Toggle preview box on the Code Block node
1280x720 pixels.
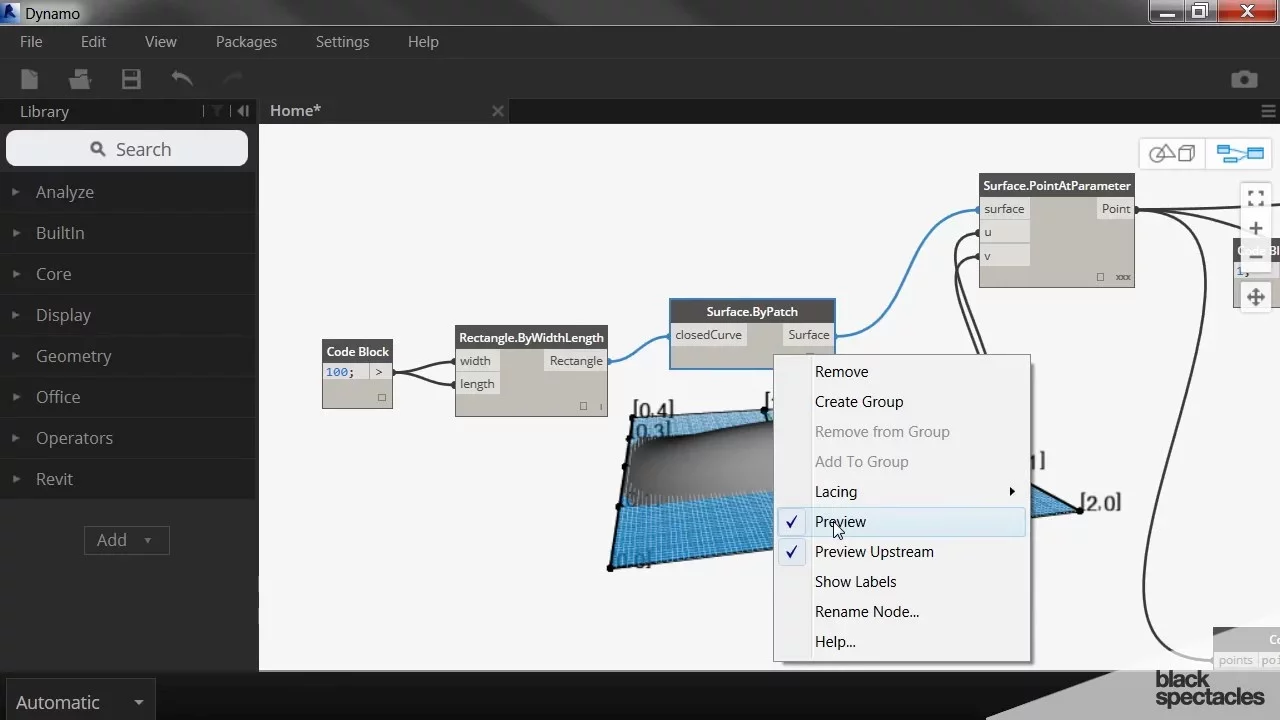click(381, 398)
